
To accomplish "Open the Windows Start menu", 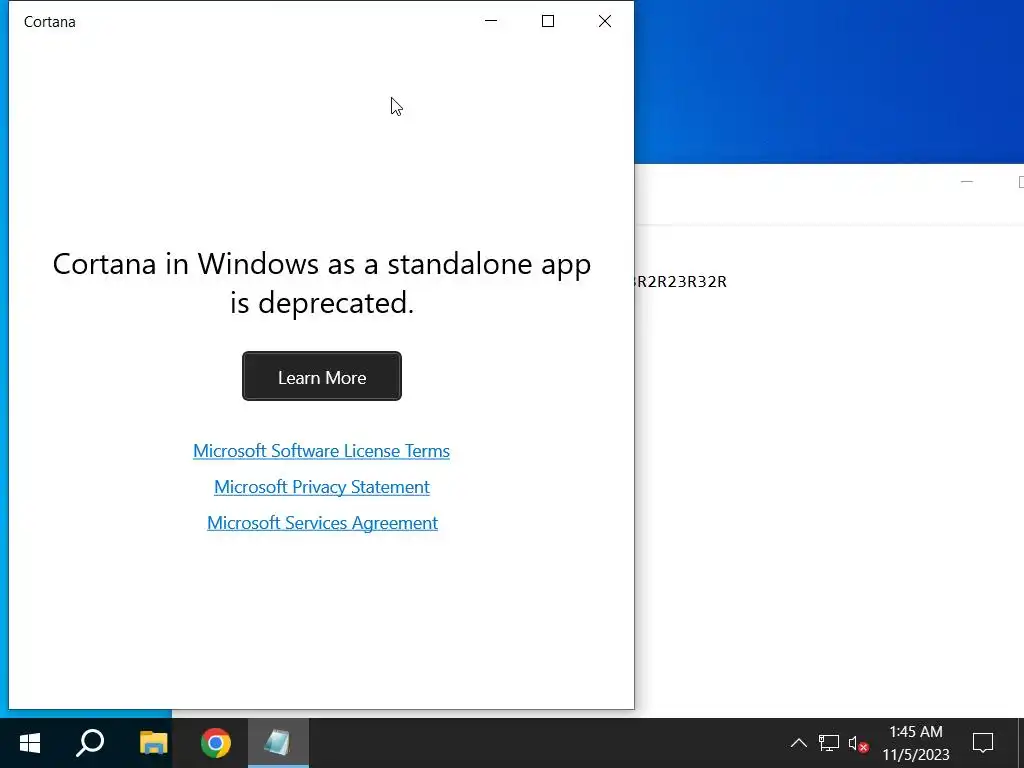I will pyautogui.click(x=29, y=743).
